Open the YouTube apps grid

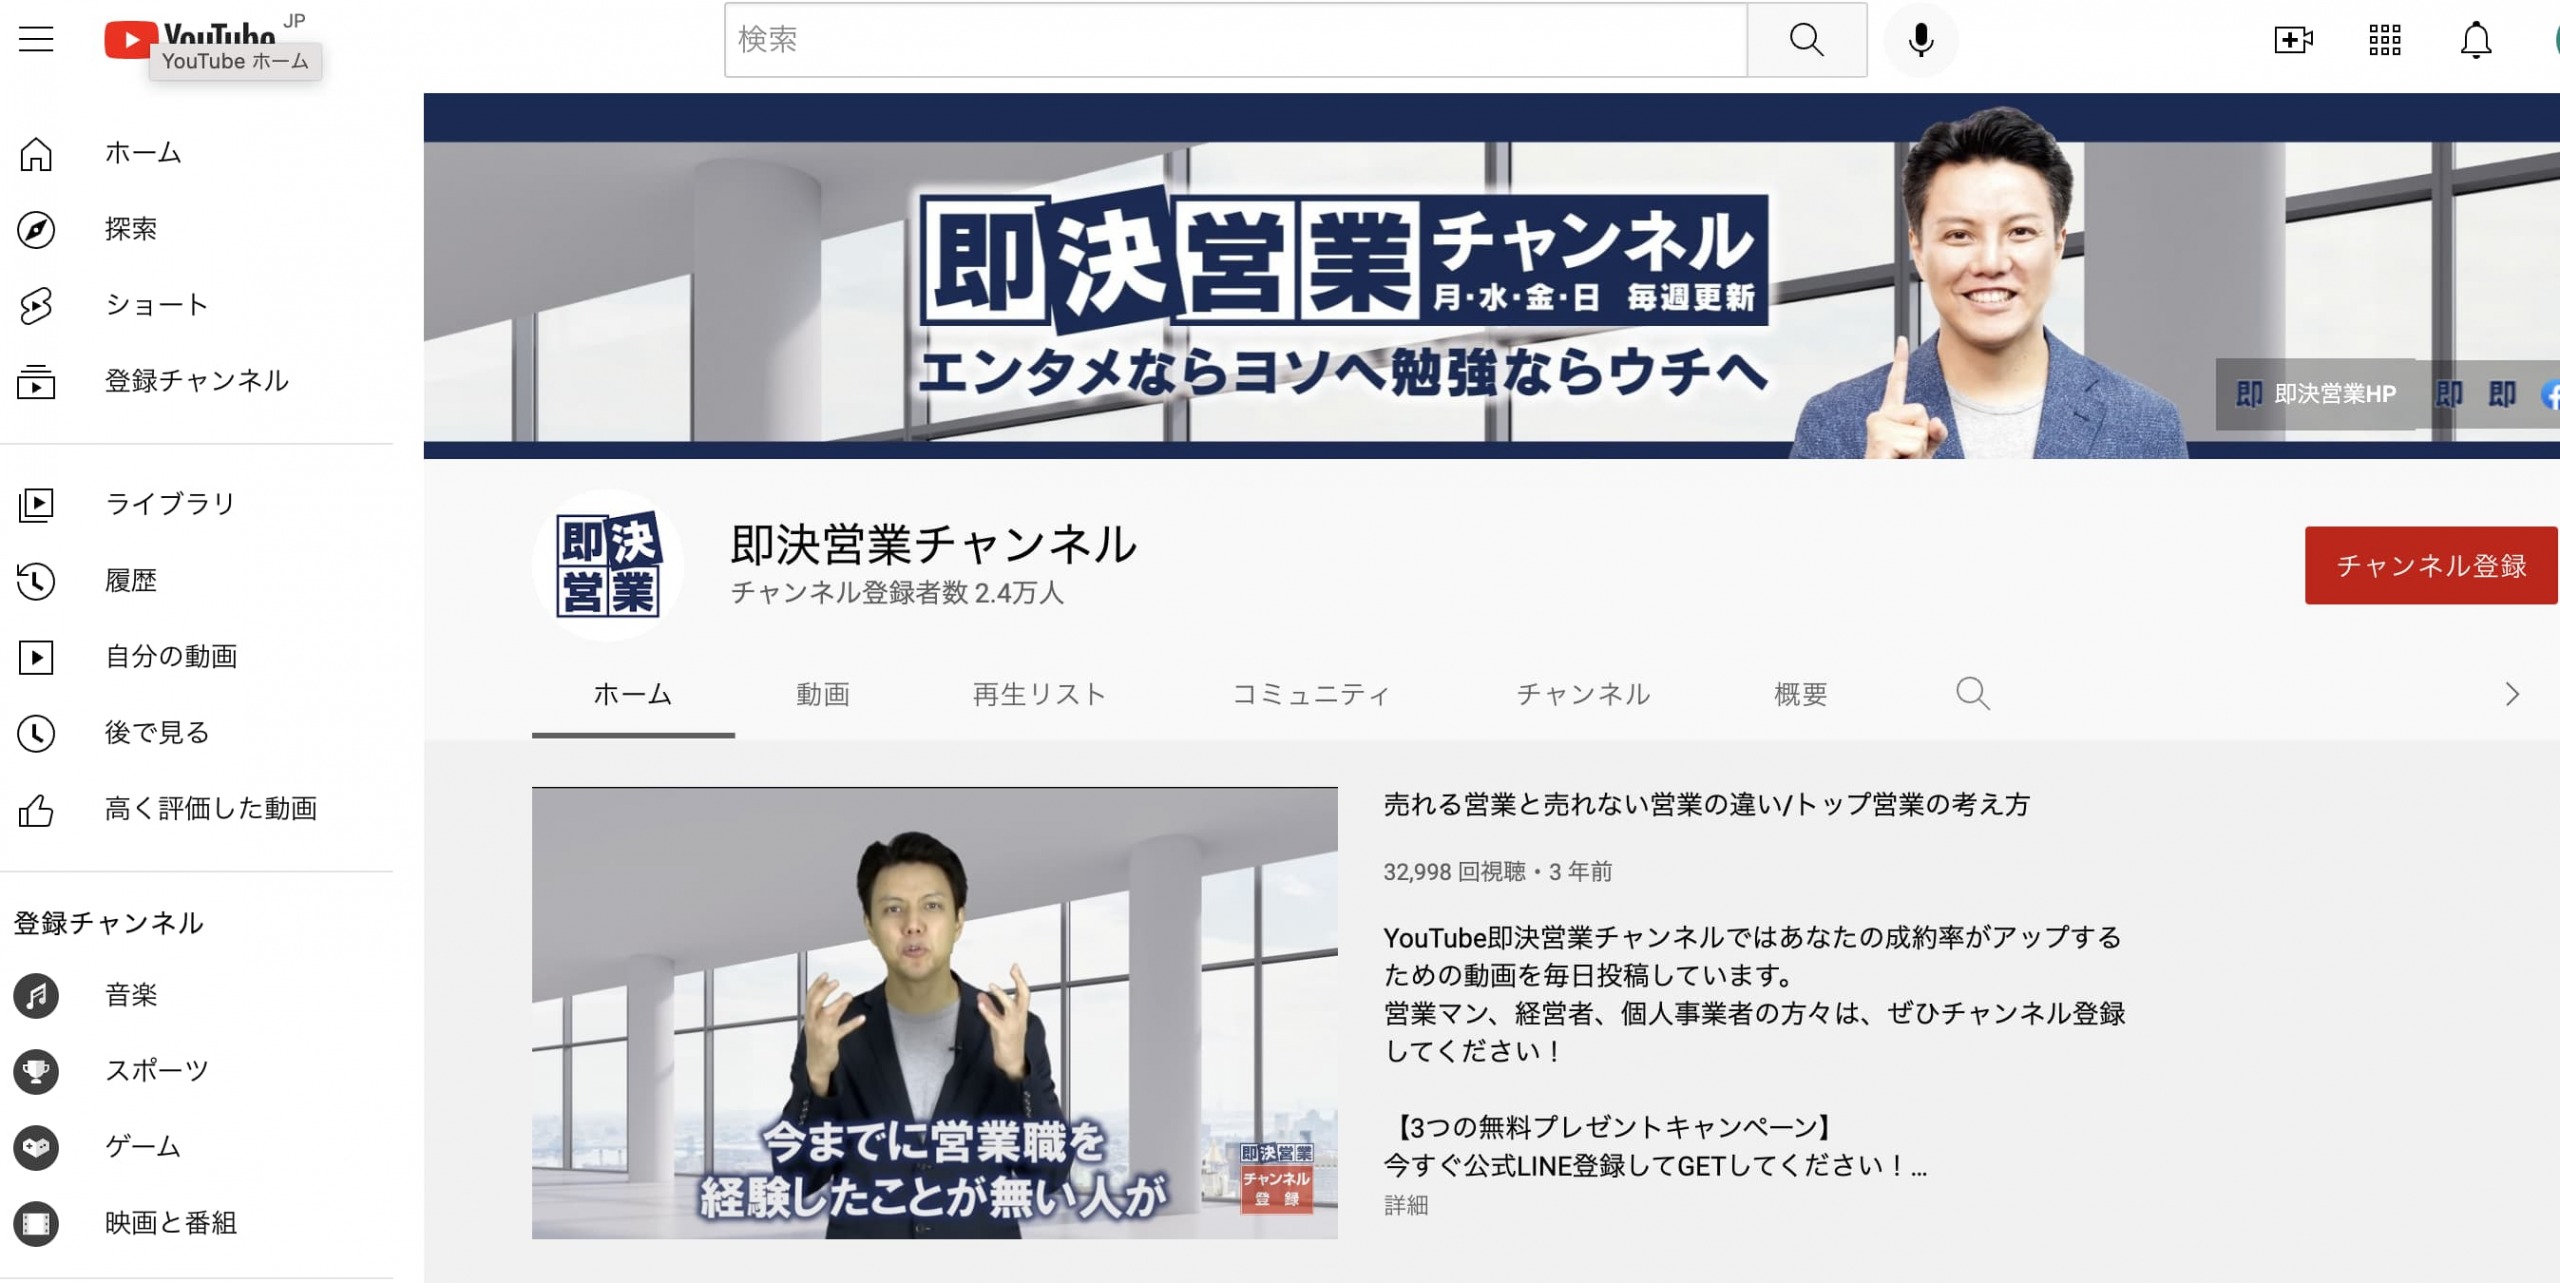(x=2384, y=40)
